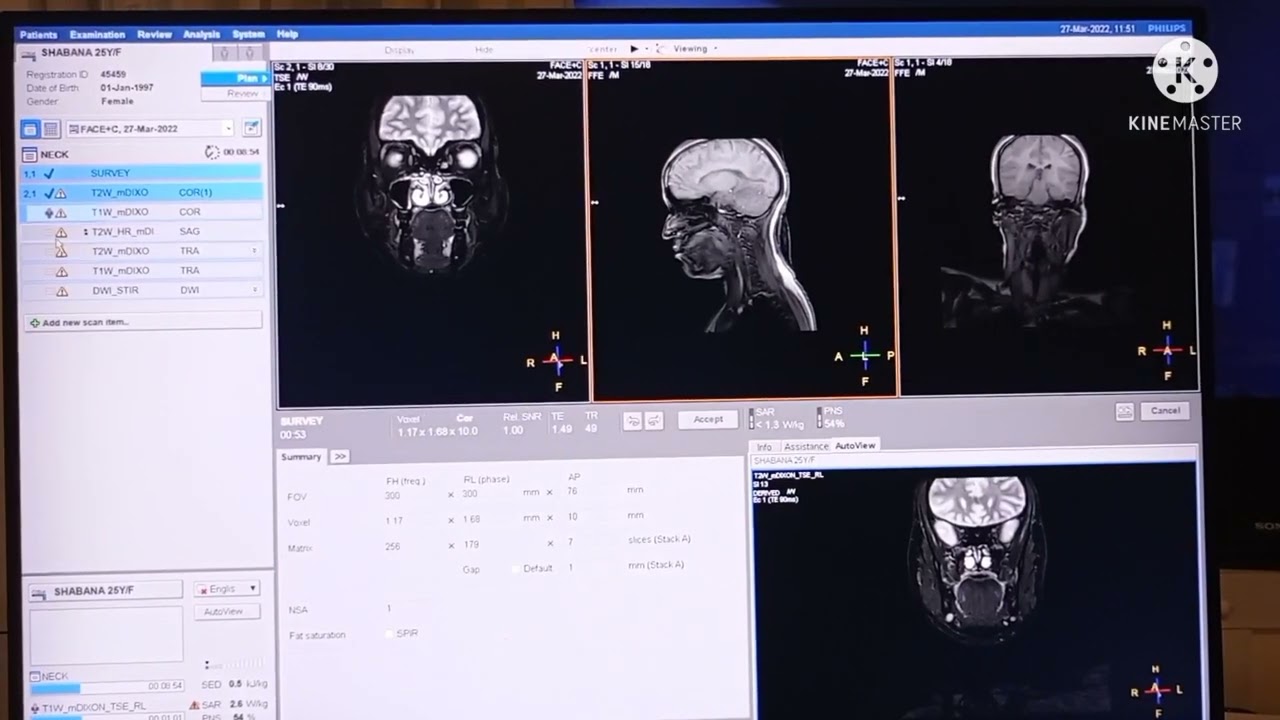
Task: Click the Review button below Plan
Action: 235,93
